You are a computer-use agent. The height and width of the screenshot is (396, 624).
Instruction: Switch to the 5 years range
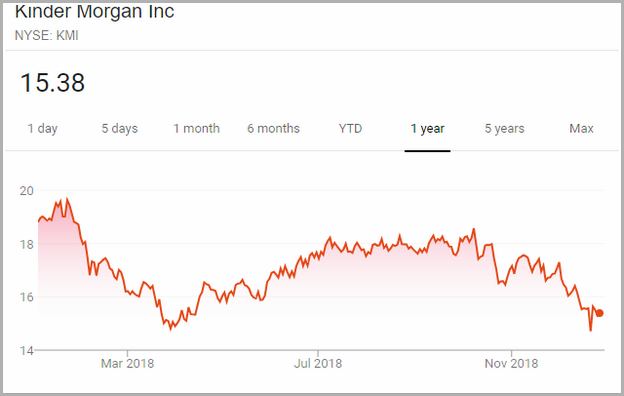coord(504,129)
